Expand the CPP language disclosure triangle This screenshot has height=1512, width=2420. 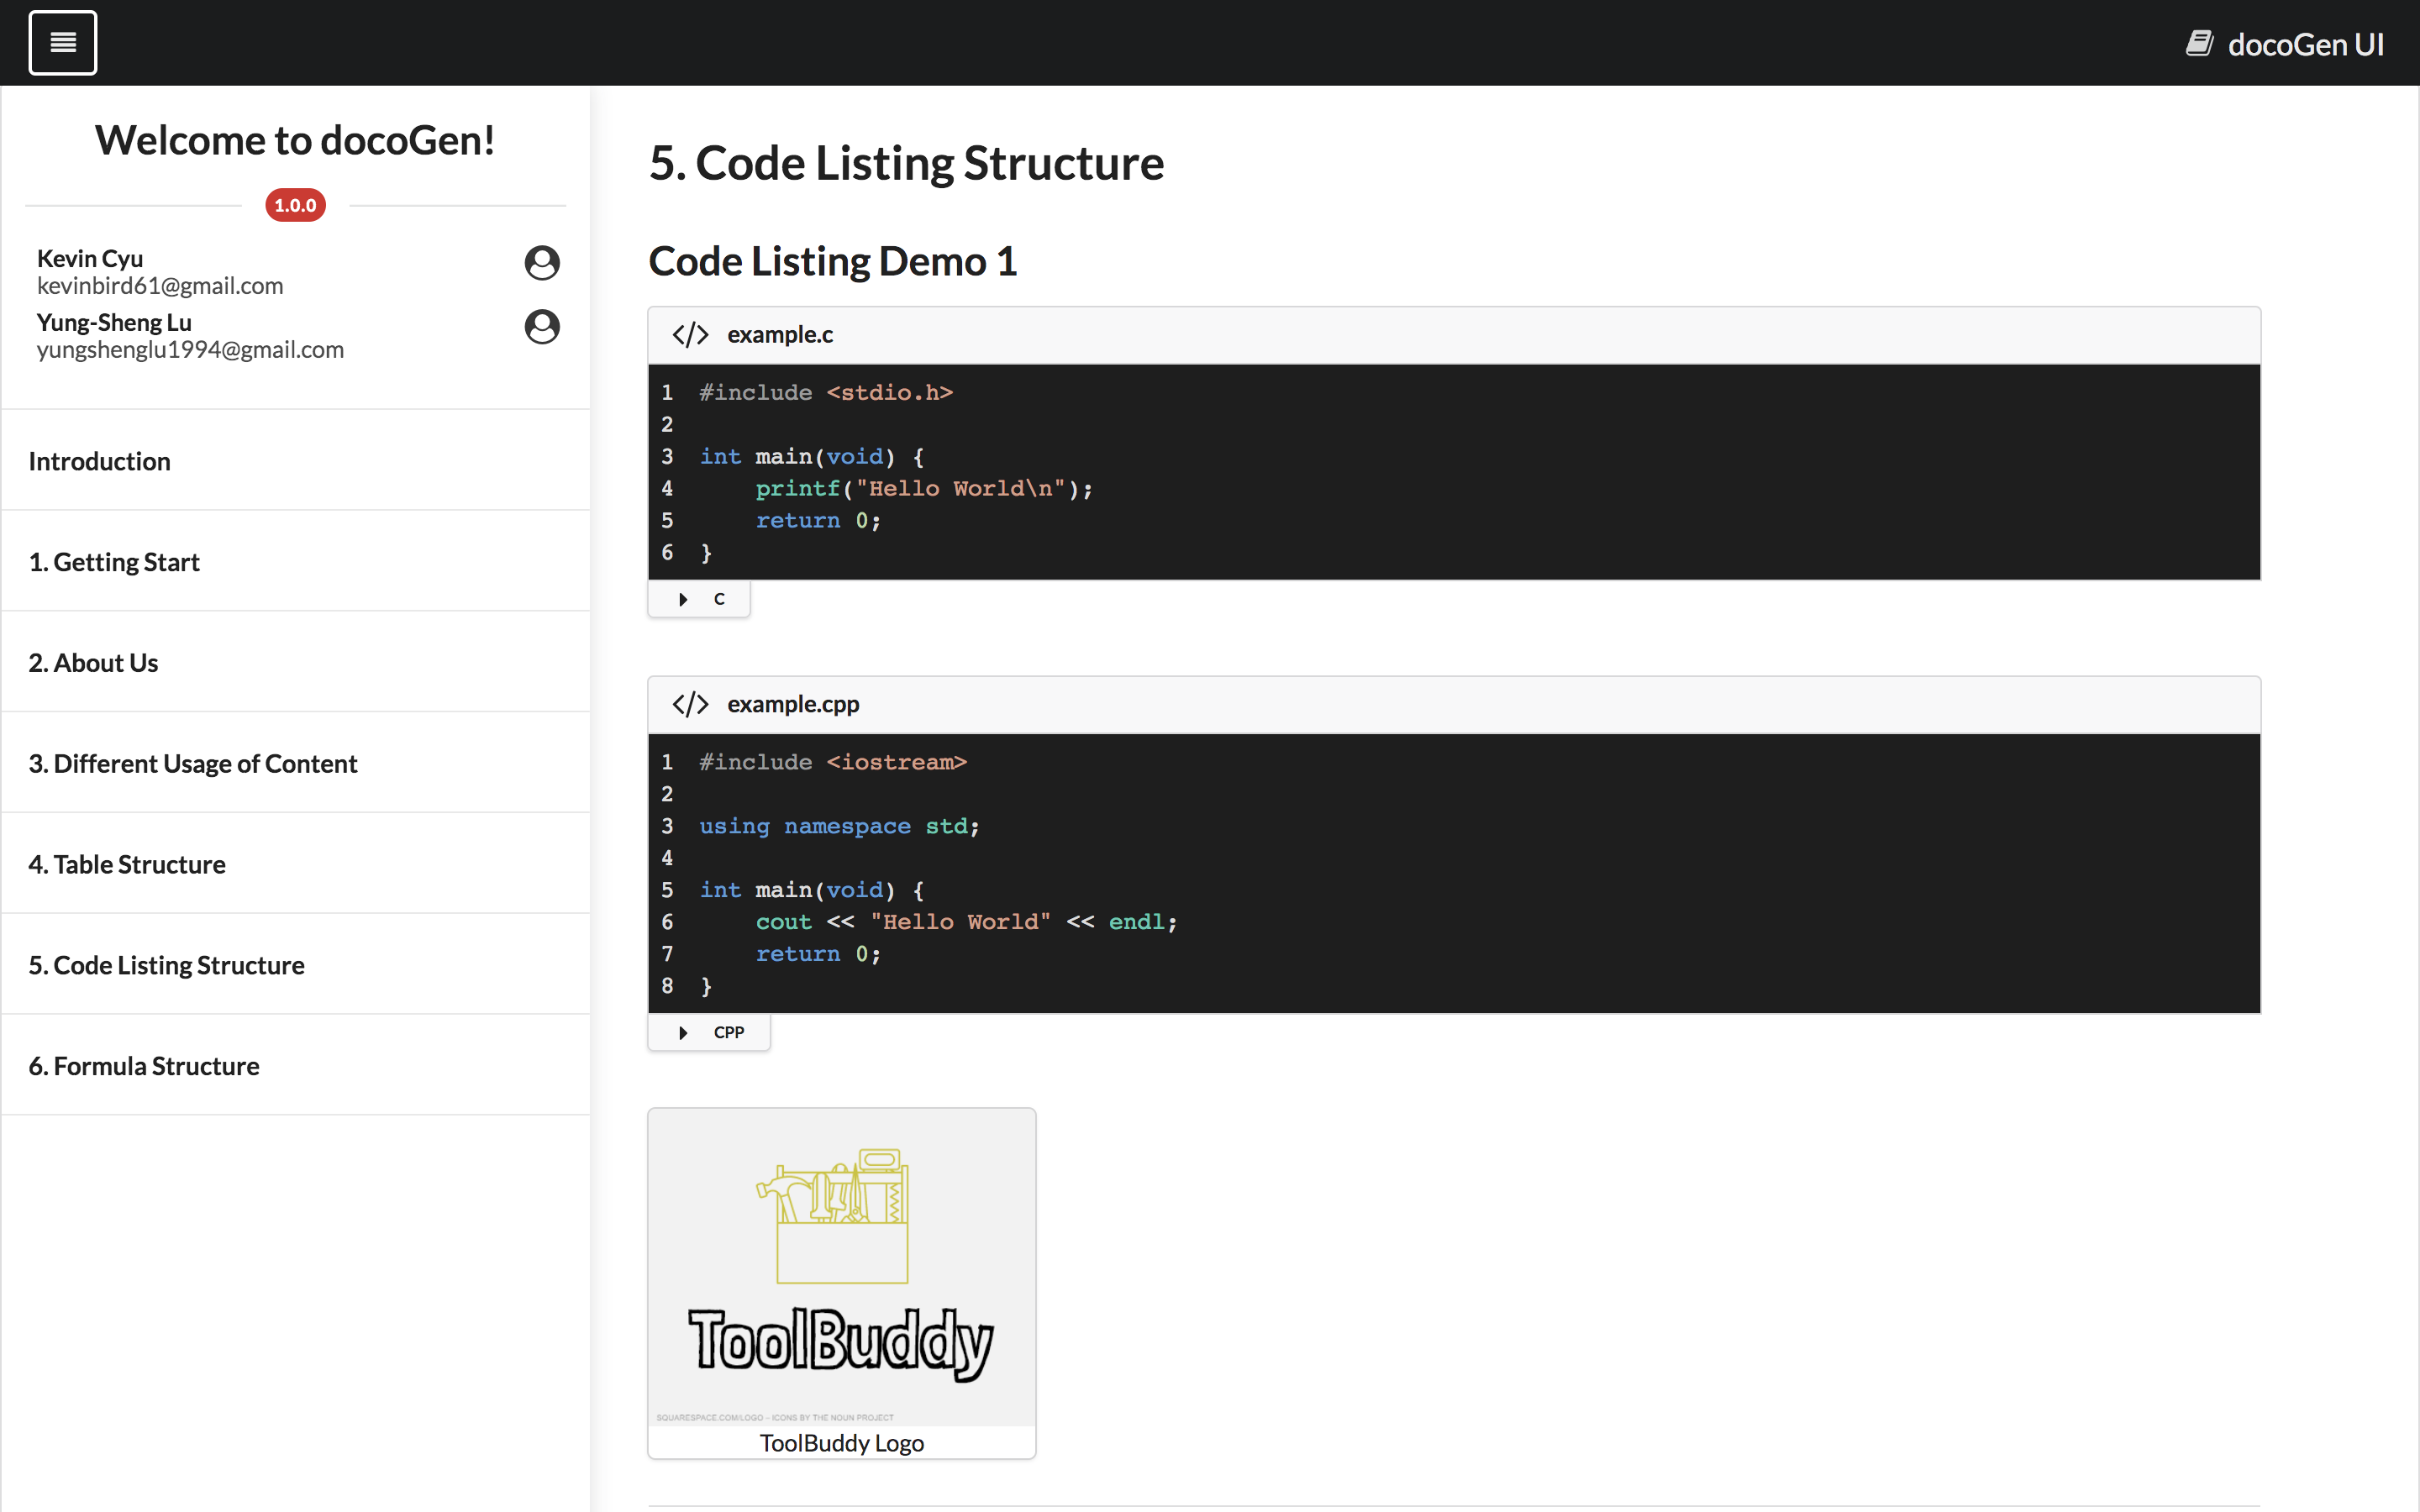tap(683, 1033)
